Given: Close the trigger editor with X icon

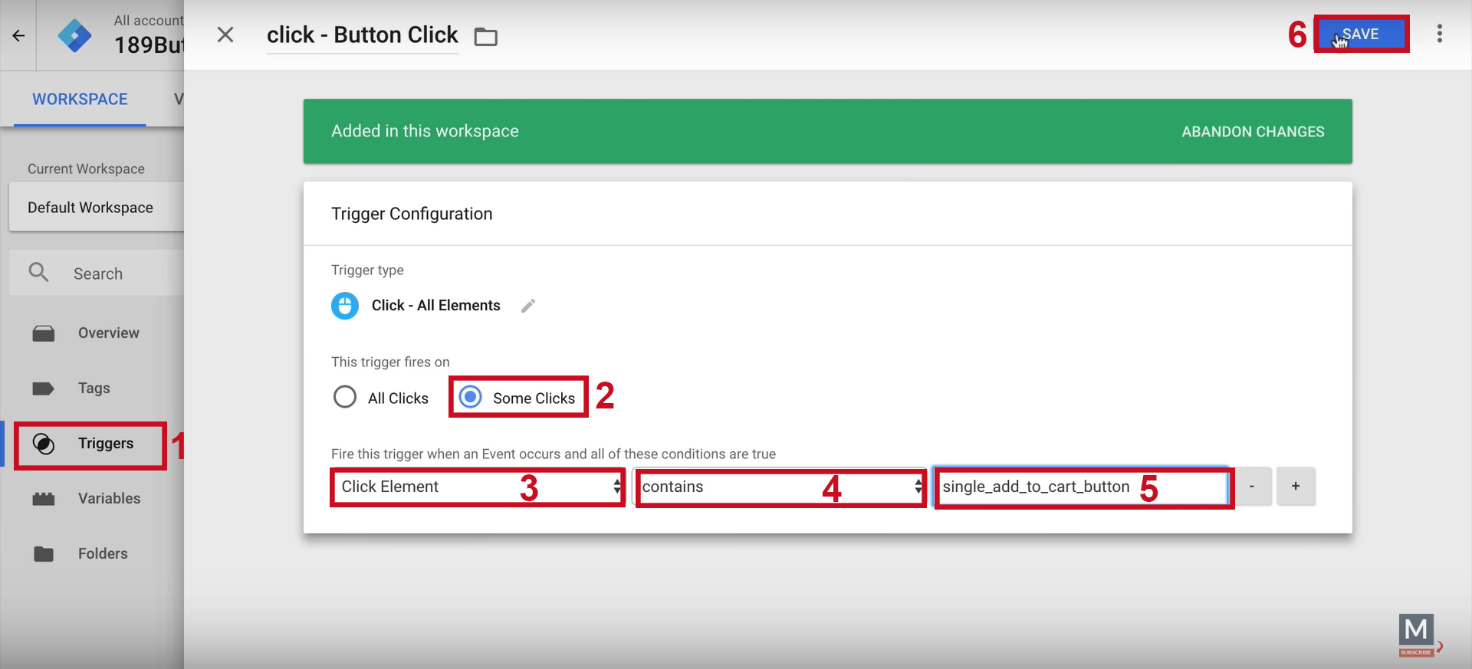Looking at the screenshot, I should pos(225,35).
